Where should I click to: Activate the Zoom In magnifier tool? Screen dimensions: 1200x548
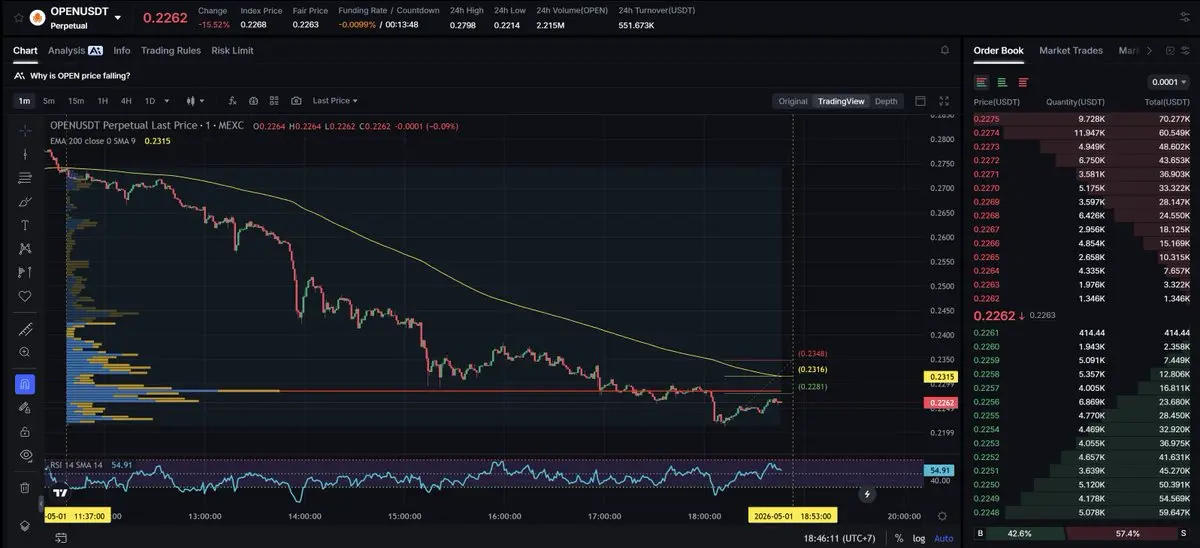coord(25,352)
